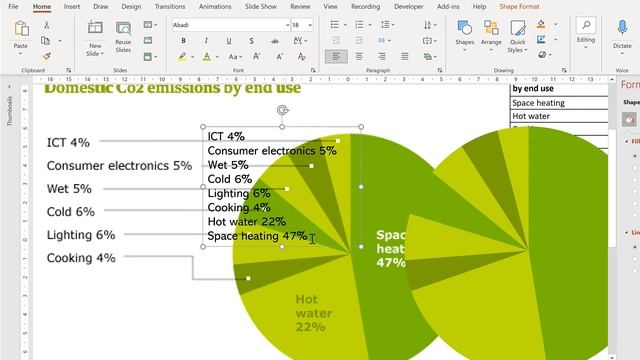Switch to the Slide Show tab
This screenshot has width=640, height=360.
pyautogui.click(x=260, y=7)
